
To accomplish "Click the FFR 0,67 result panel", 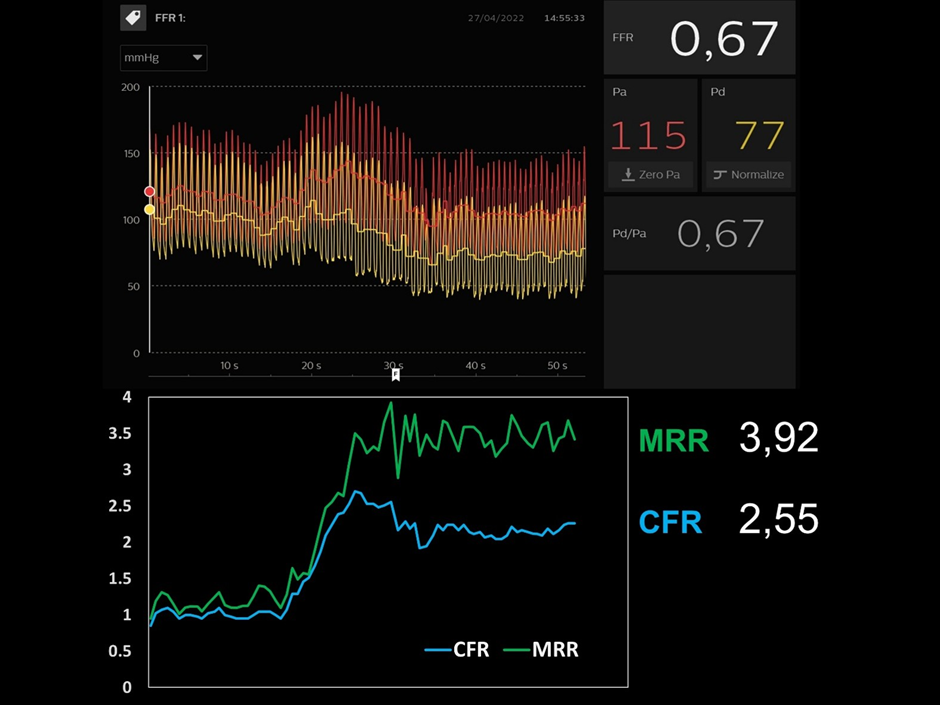I will tap(699, 38).
